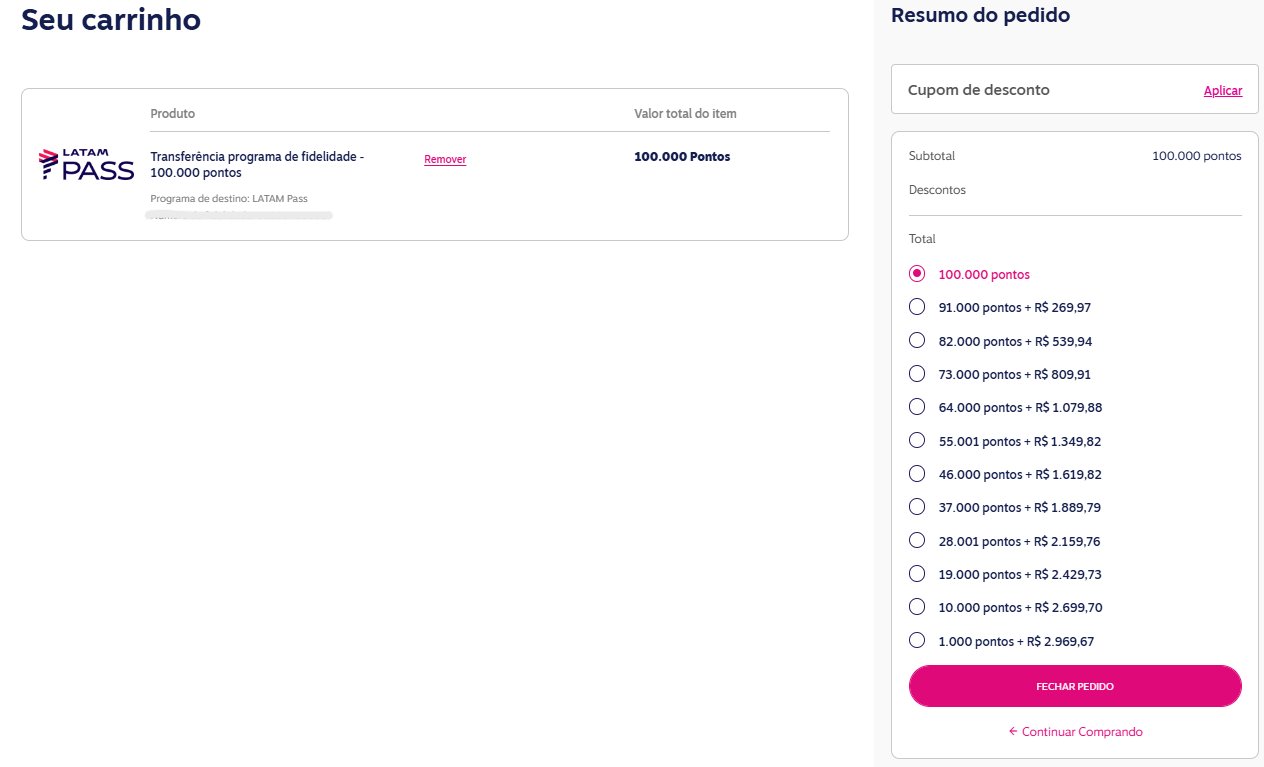Select 91.000 pontos + R$ 269,97 option
The image size is (1264, 767).
coord(917,307)
